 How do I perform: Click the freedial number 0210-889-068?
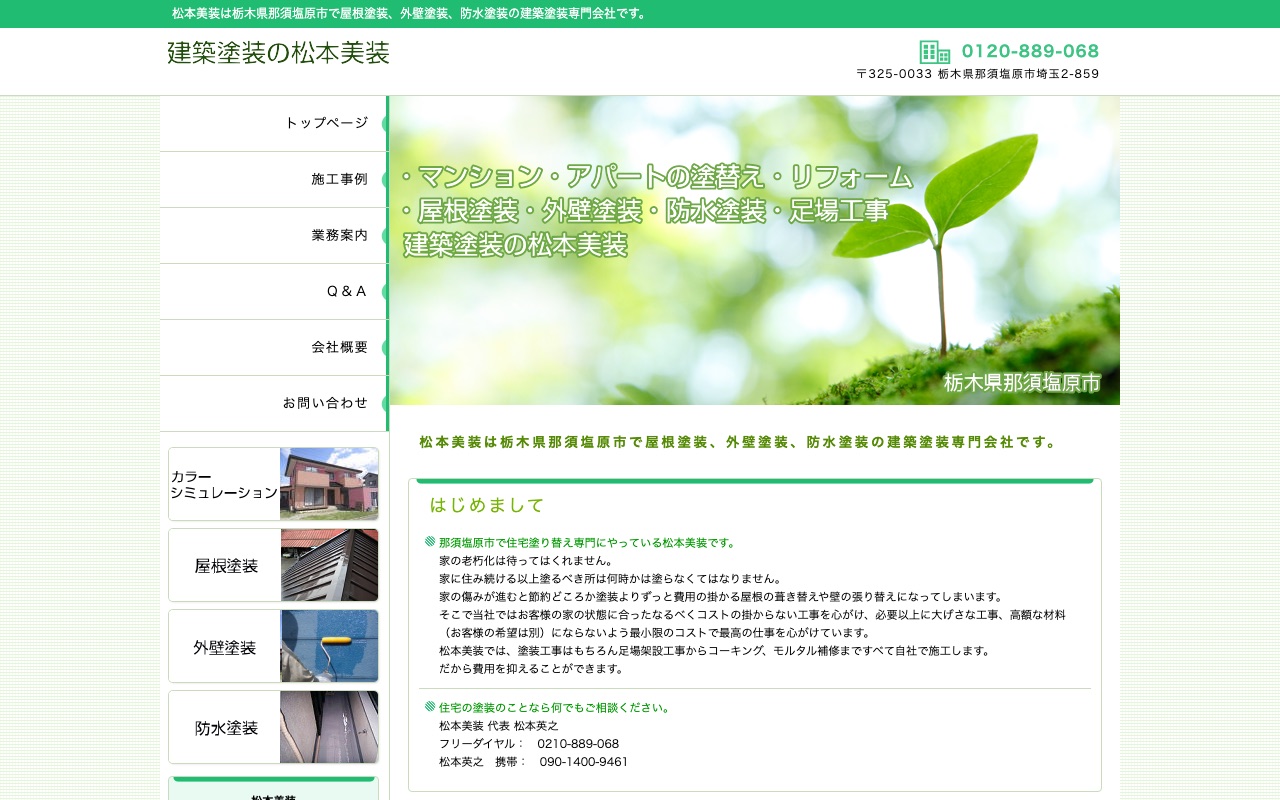click(578, 744)
